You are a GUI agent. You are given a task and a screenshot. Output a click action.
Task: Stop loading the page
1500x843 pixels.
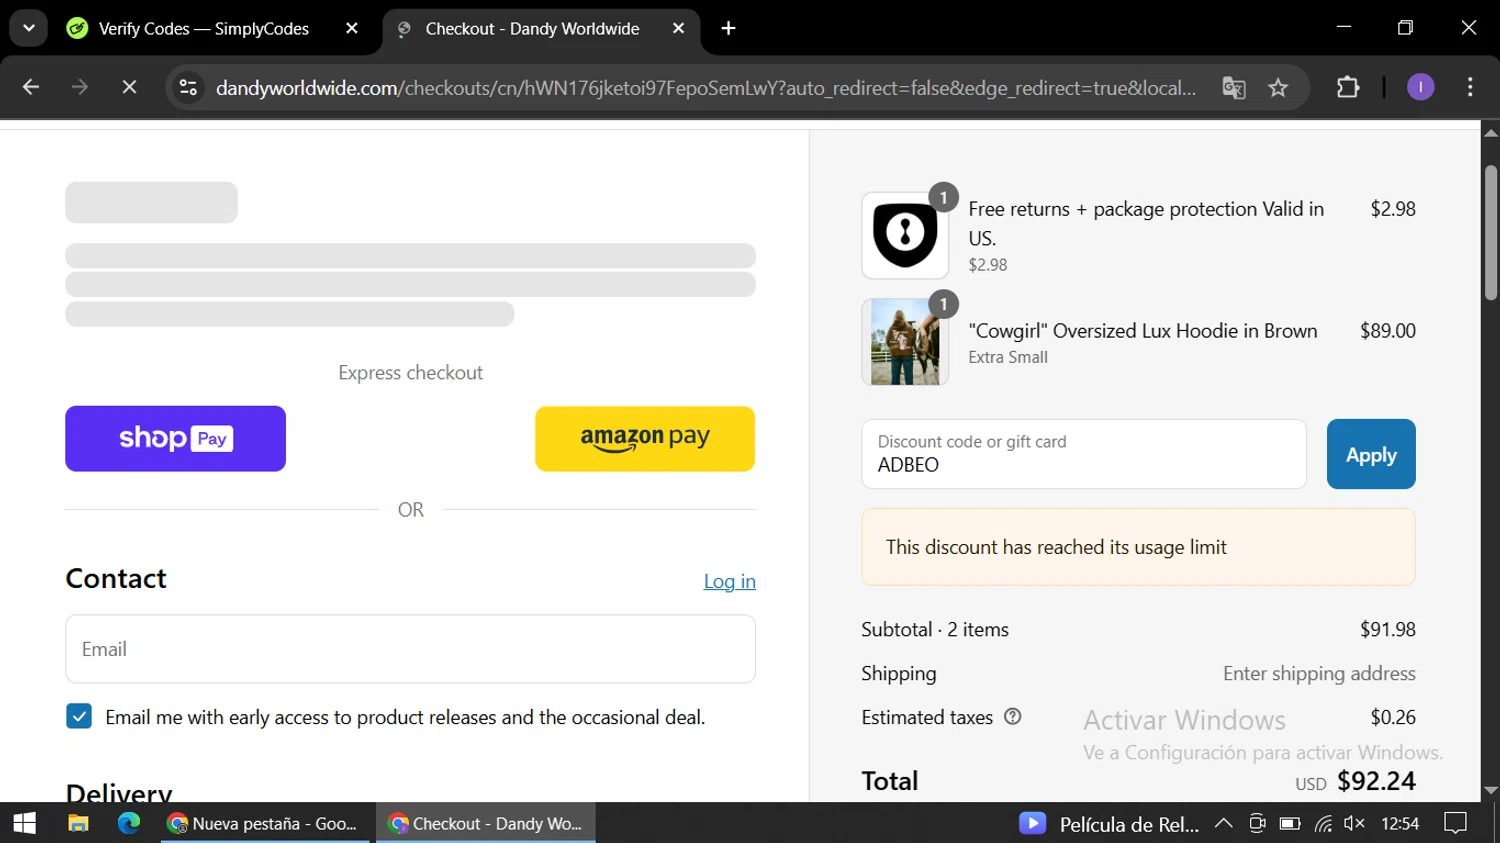click(x=129, y=88)
